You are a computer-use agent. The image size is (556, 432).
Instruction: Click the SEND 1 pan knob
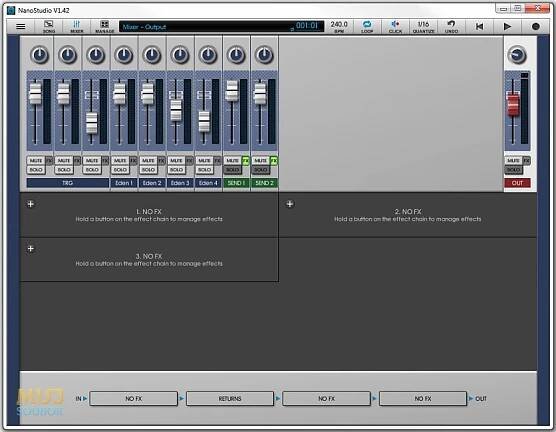(x=236, y=55)
